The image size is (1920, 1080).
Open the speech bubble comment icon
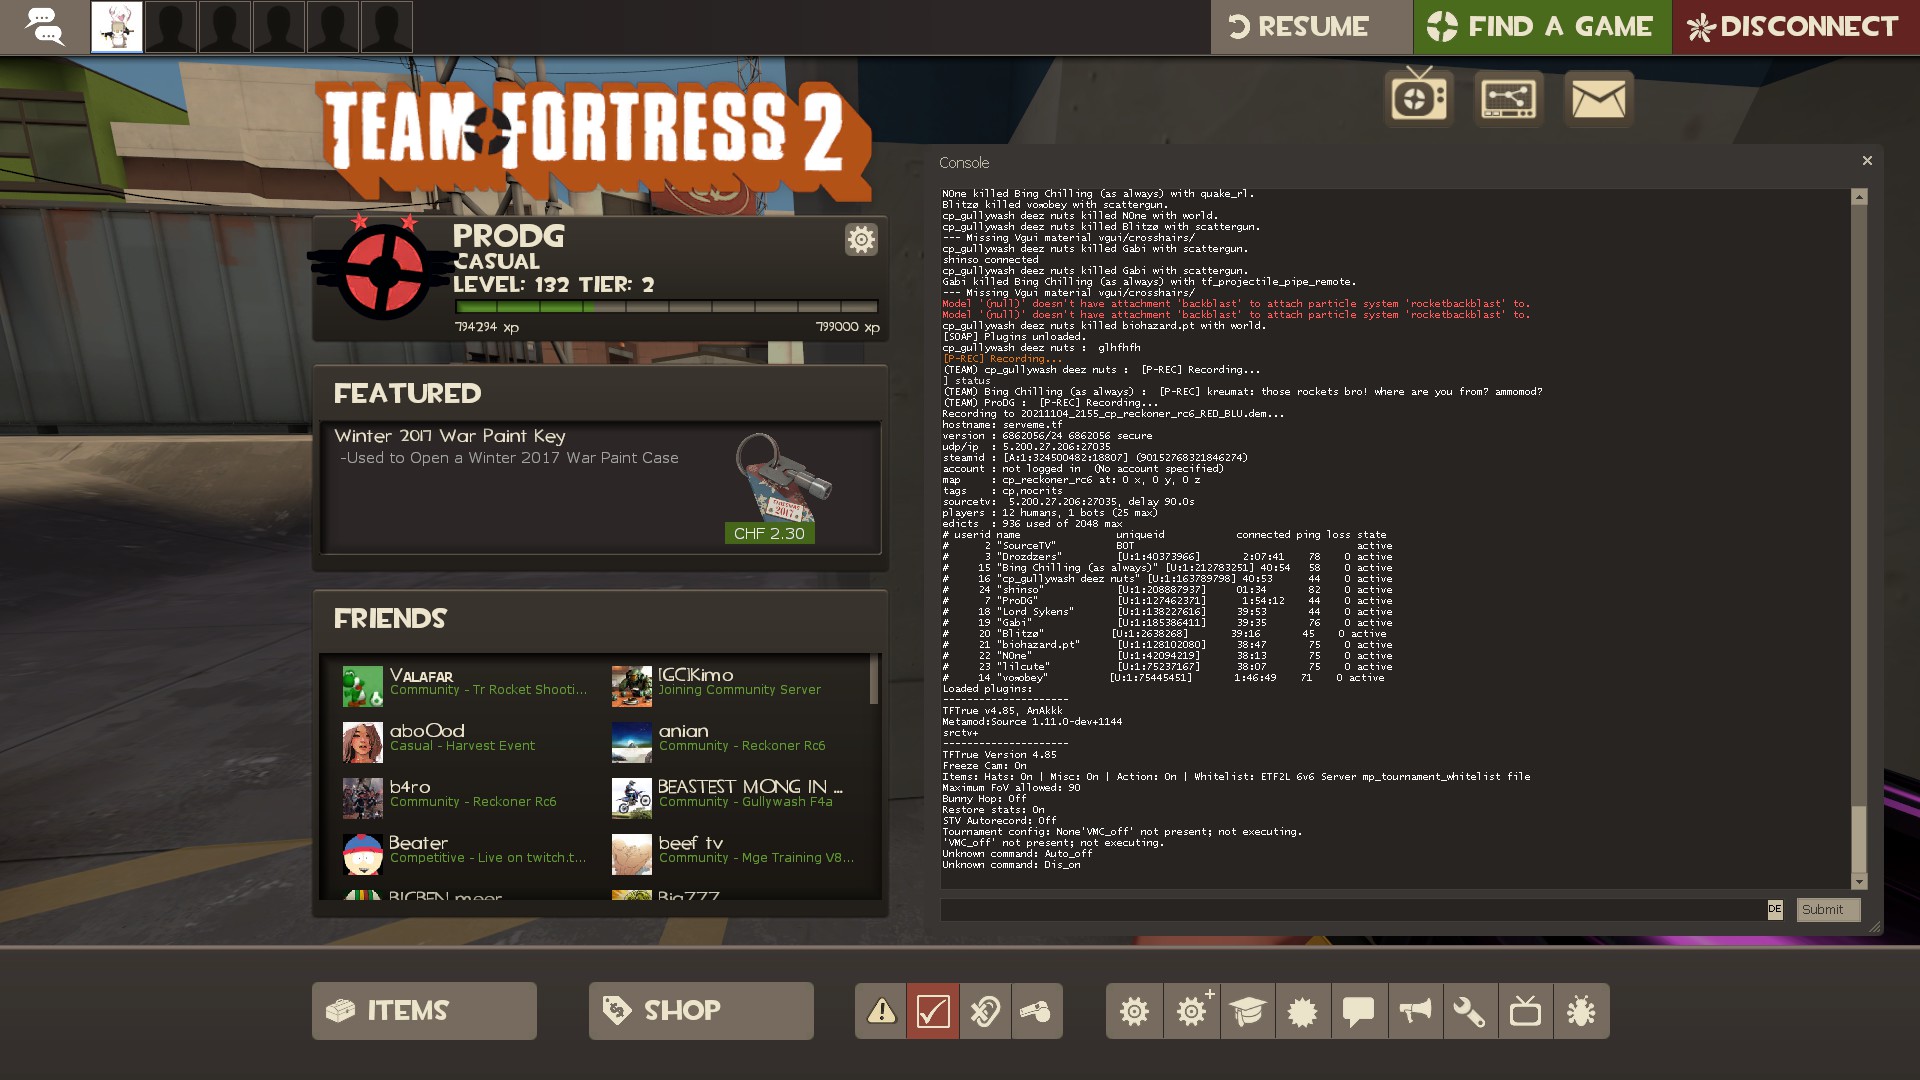tap(1358, 1011)
